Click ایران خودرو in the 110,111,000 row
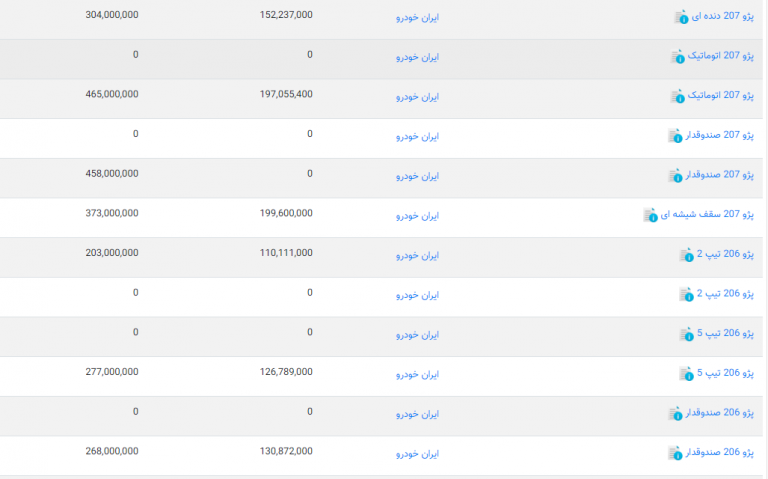 (417, 256)
